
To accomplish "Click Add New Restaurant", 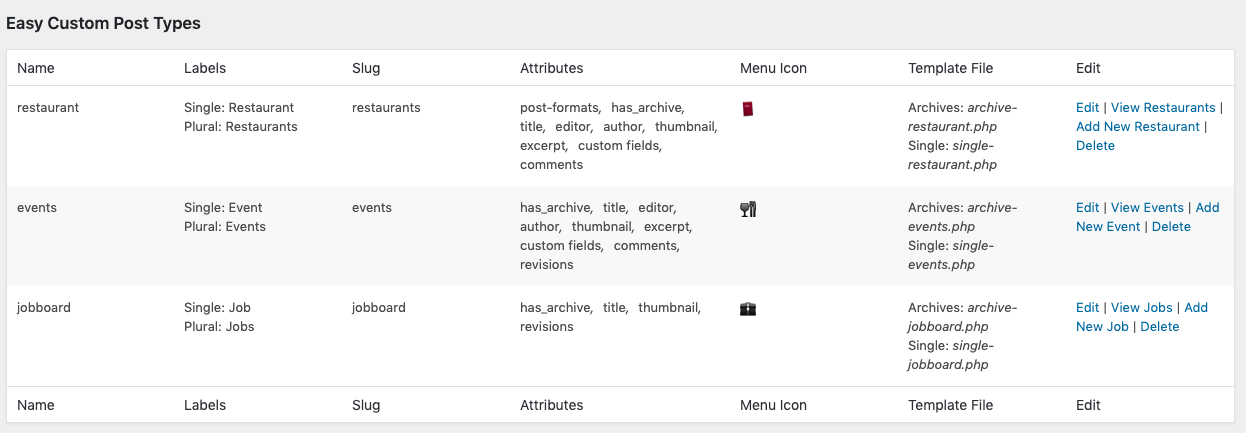I will (x=1138, y=126).
